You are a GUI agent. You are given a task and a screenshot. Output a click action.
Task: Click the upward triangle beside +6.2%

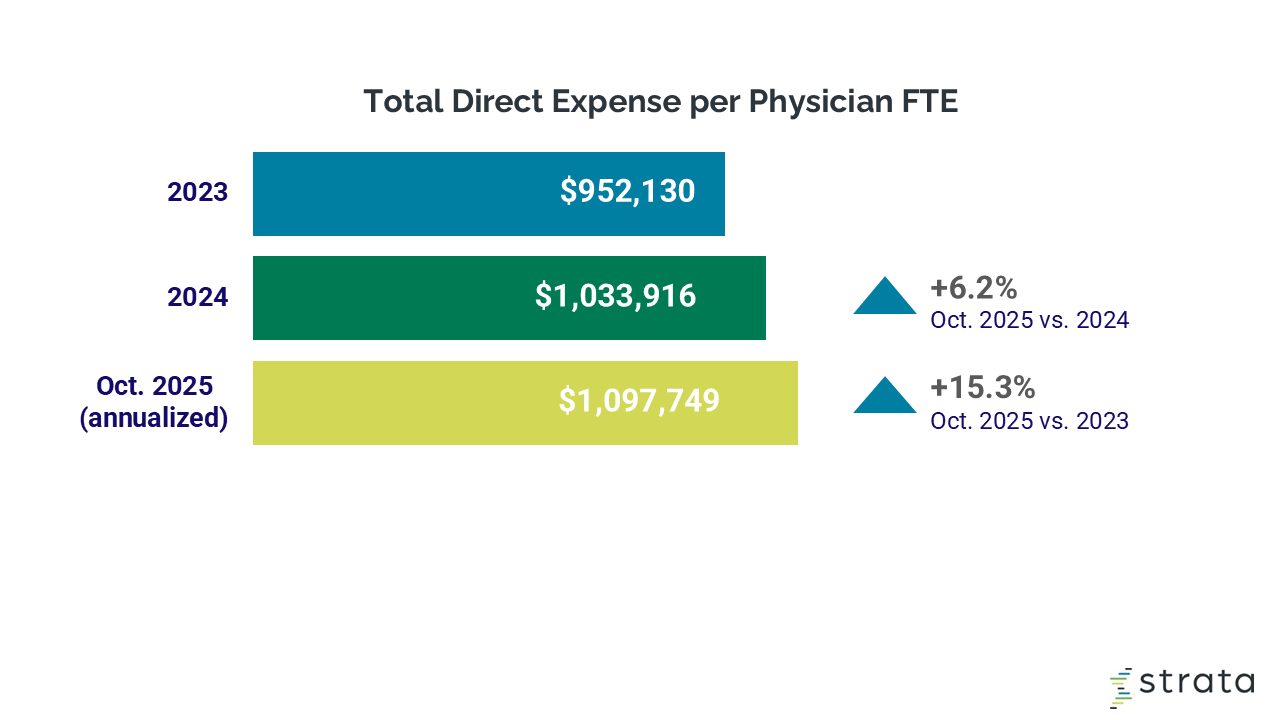pyautogui.click(x=884, y=297)
